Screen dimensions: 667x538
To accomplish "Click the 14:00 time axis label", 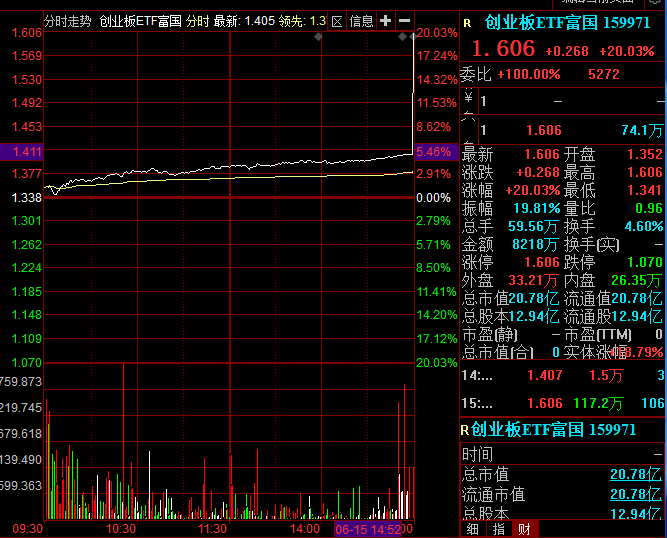I will click(305, 529).
